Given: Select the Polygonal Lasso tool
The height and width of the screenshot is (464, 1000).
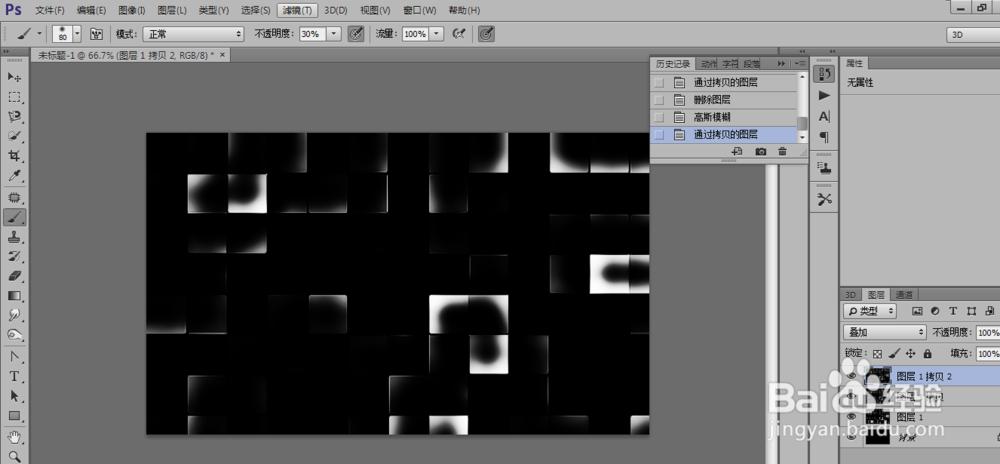Looking at the screenshot, I should (x=14, y=117).
